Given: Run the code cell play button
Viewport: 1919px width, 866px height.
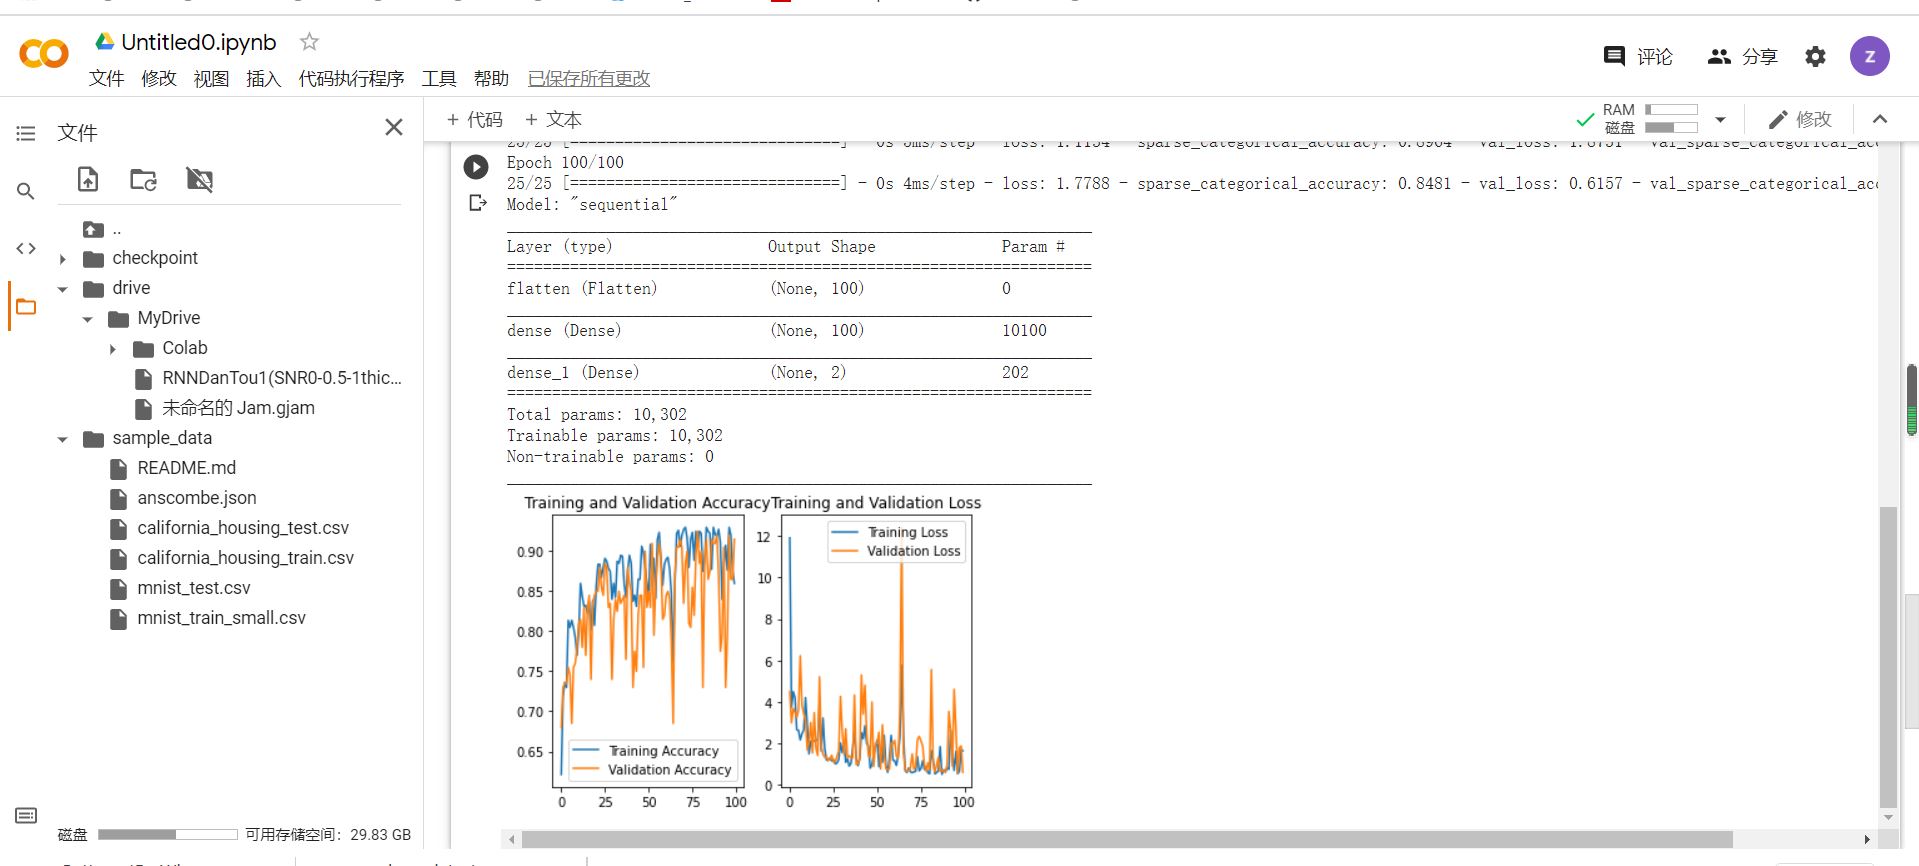Looking at the screenshot, I should coord(476,167).
